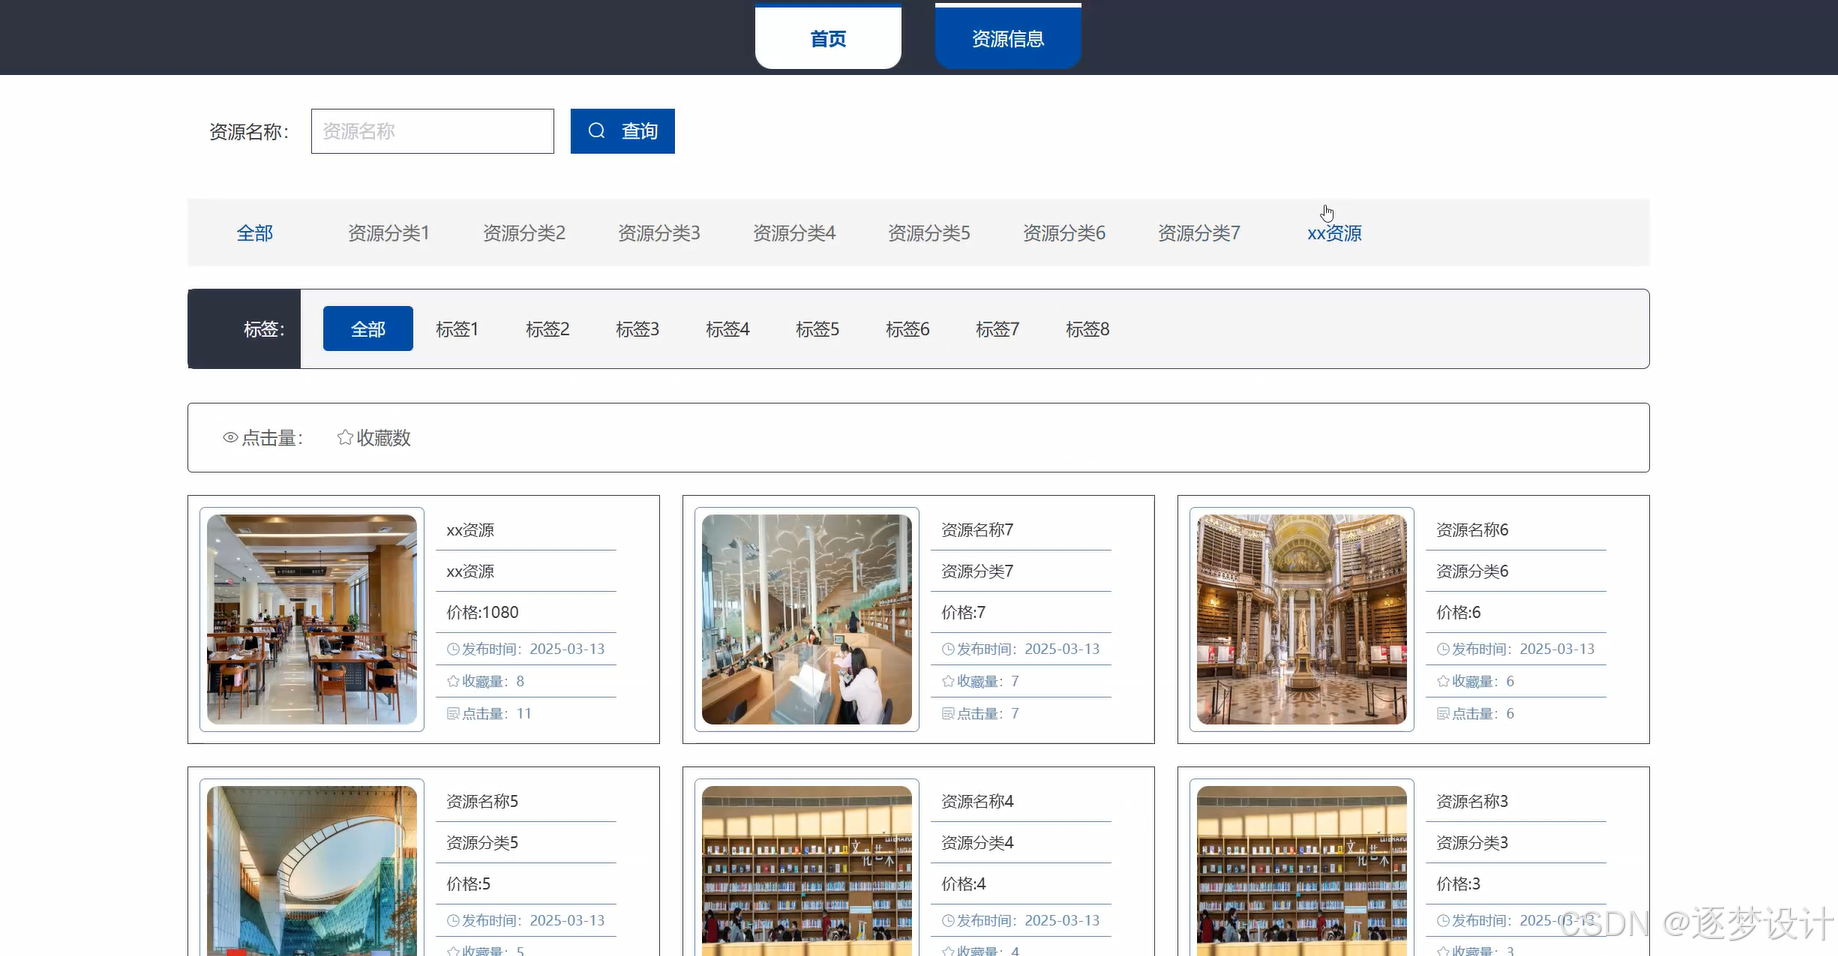
Task: Click the star icon beside 收藏量: 8
Action: pos(453,681)
